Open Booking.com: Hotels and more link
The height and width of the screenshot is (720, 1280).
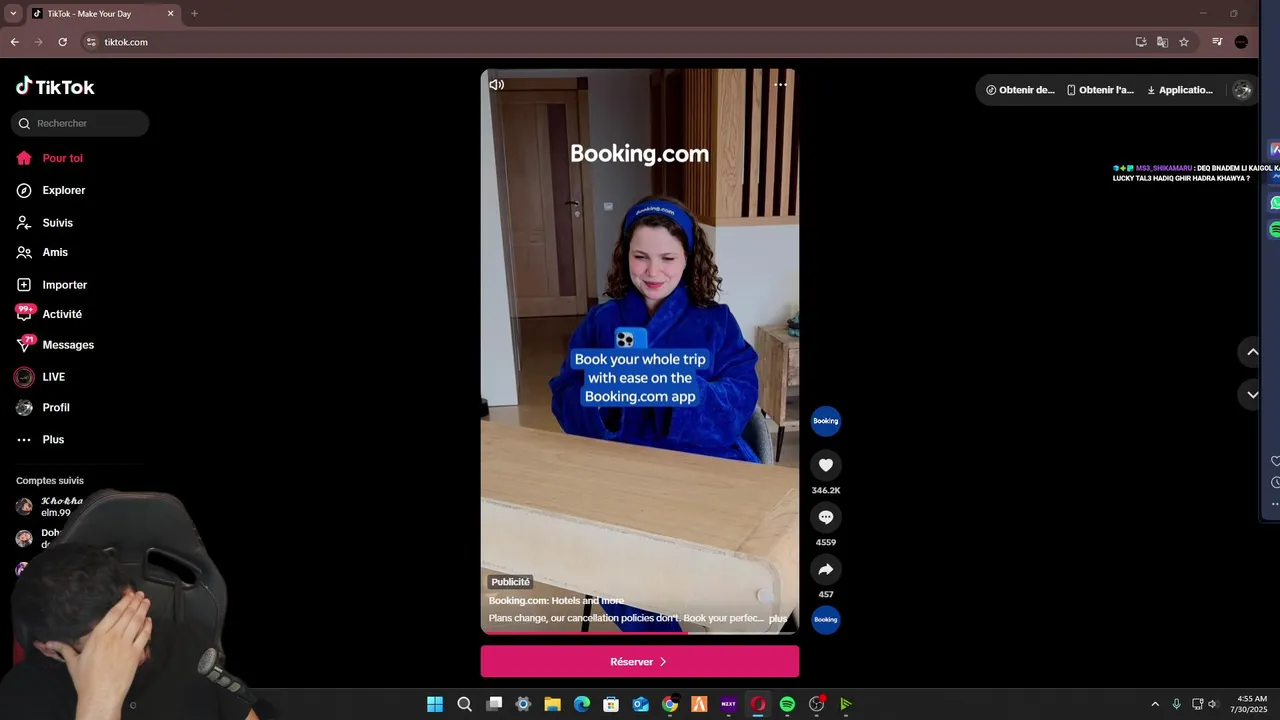[x=556, y=601]
